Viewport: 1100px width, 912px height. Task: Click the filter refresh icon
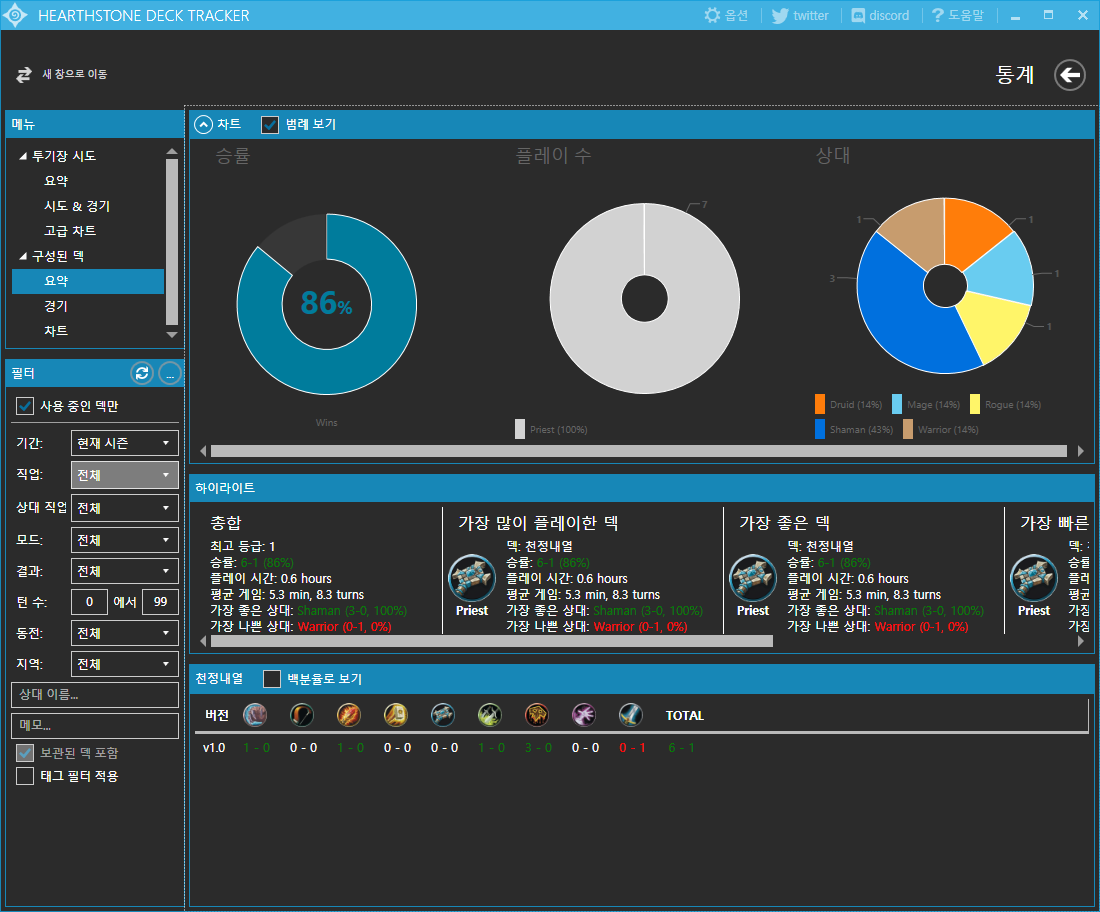(142, 373)
